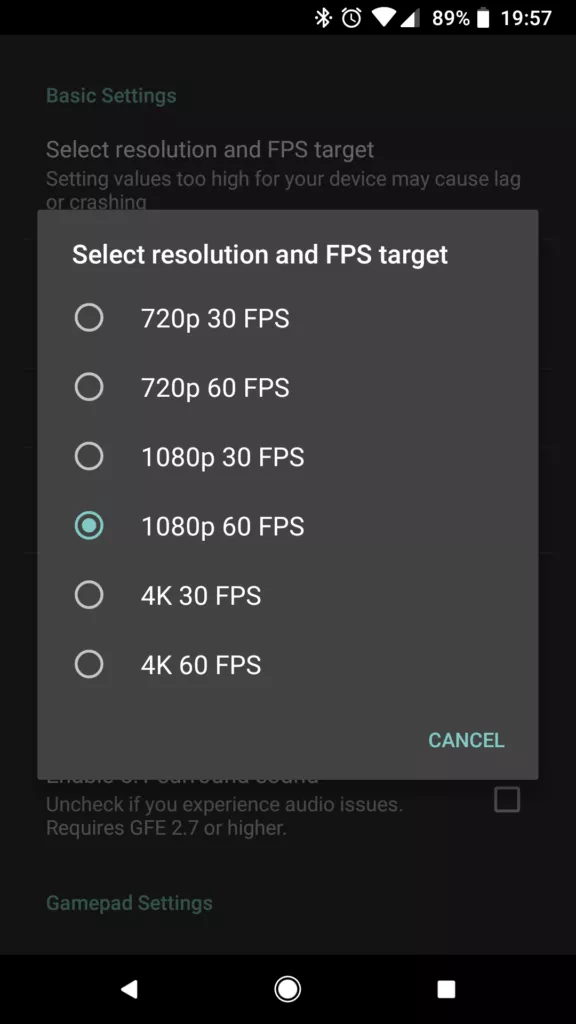Tap the cellular signal status icon
The width and height of the screenshot is (576, 1024).
click(410, 18)
